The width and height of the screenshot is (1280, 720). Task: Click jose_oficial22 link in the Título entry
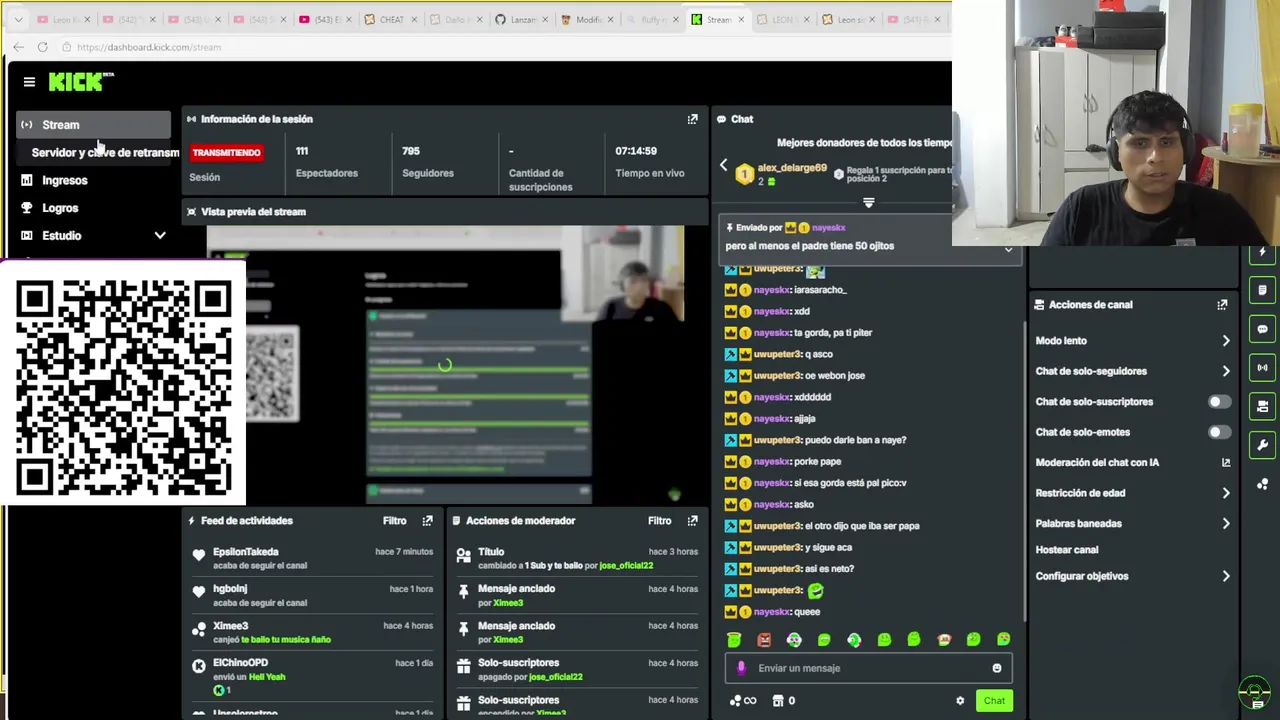click(x=626, y=566)
